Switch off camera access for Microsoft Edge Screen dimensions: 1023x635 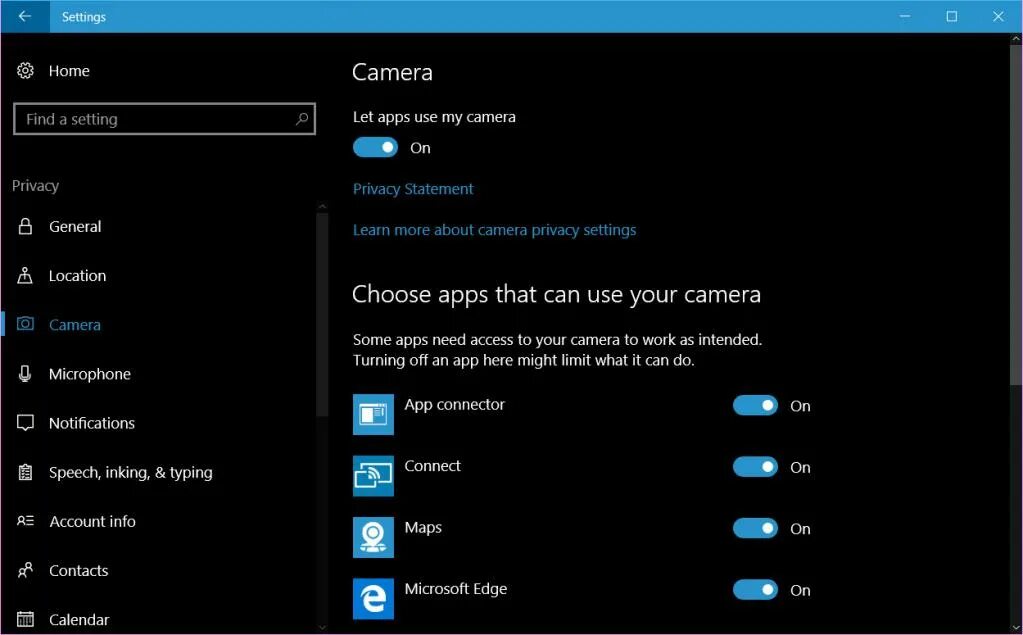pos(755,591)
